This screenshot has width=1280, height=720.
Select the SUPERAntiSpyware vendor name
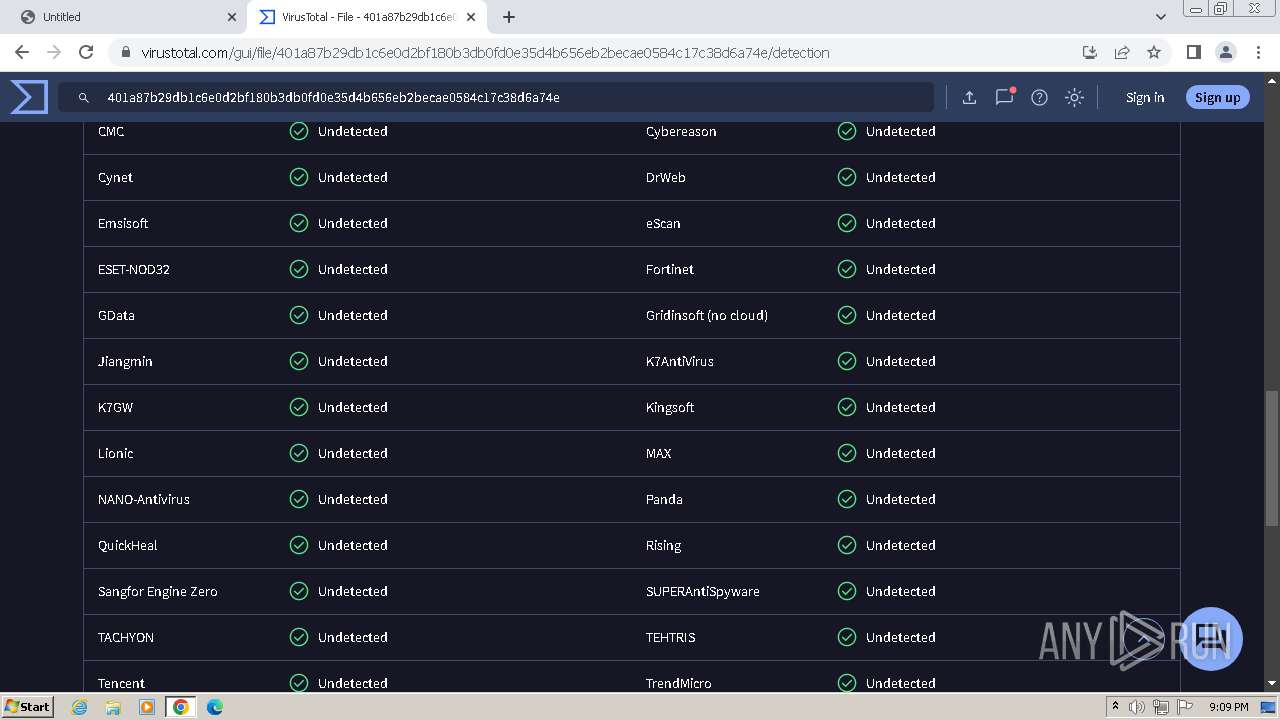[x=703, y=591]
